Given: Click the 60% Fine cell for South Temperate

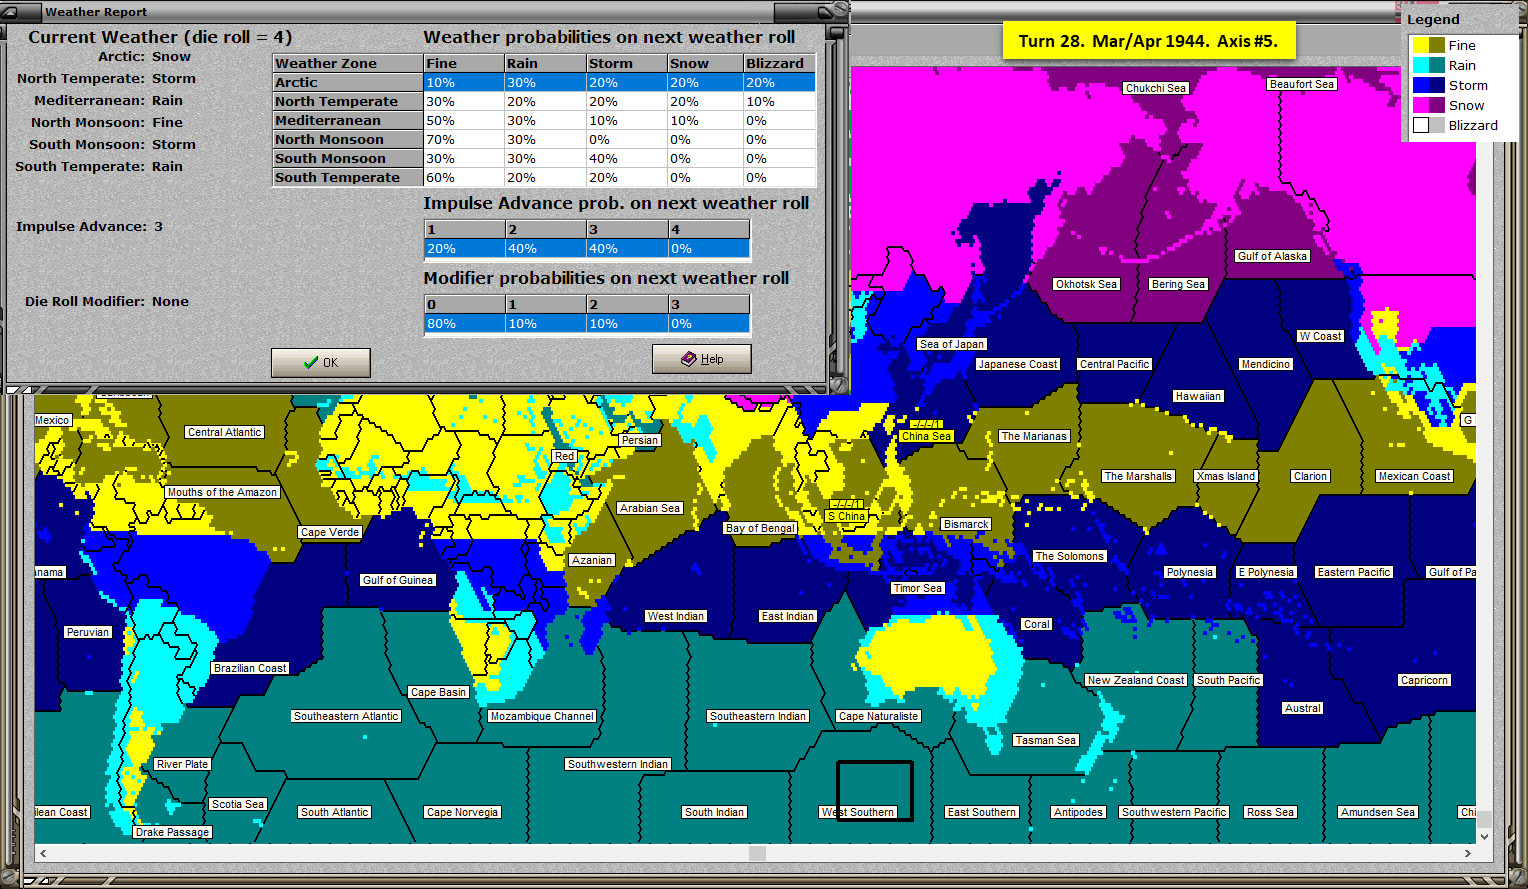Looking at the screenshot, I should click(x=464, y=177).
